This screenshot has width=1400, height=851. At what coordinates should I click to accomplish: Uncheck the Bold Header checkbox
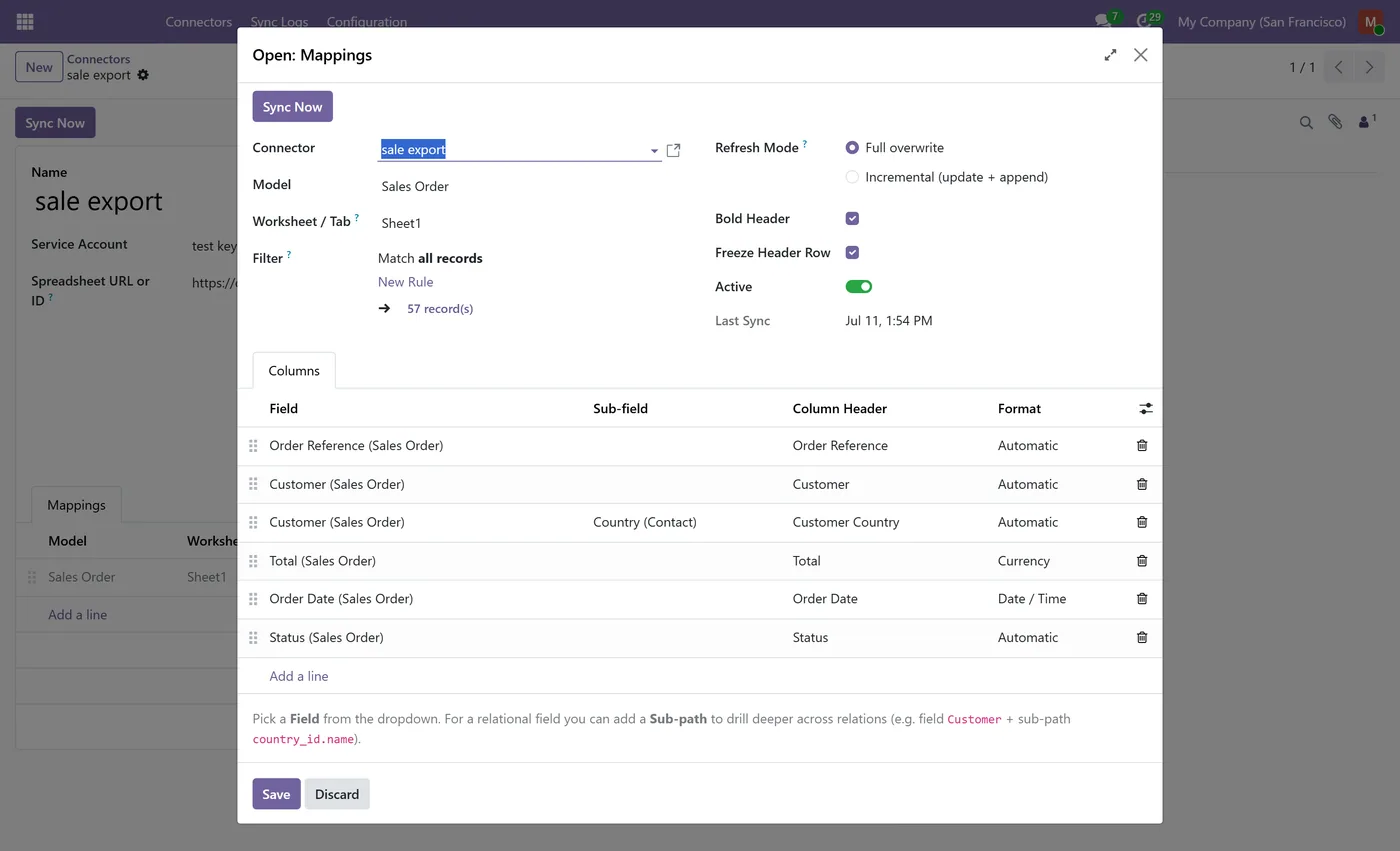pos(852,219)
